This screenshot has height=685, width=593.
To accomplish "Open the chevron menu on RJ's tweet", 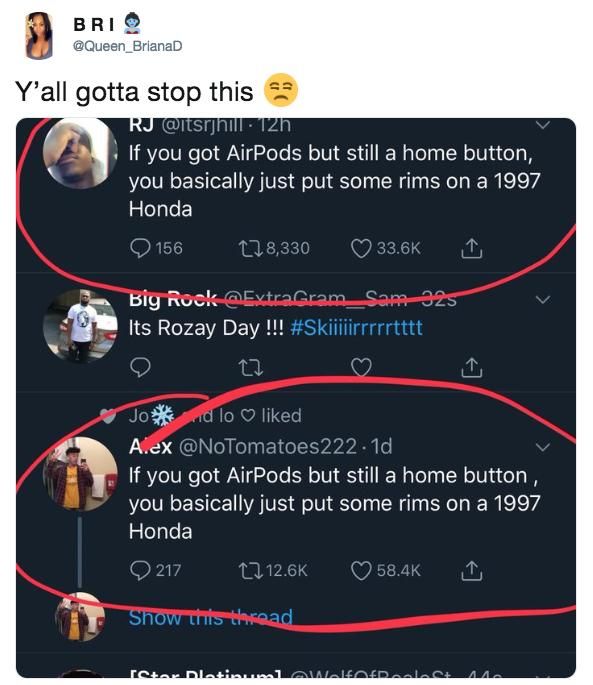I will tap(542, 125).
